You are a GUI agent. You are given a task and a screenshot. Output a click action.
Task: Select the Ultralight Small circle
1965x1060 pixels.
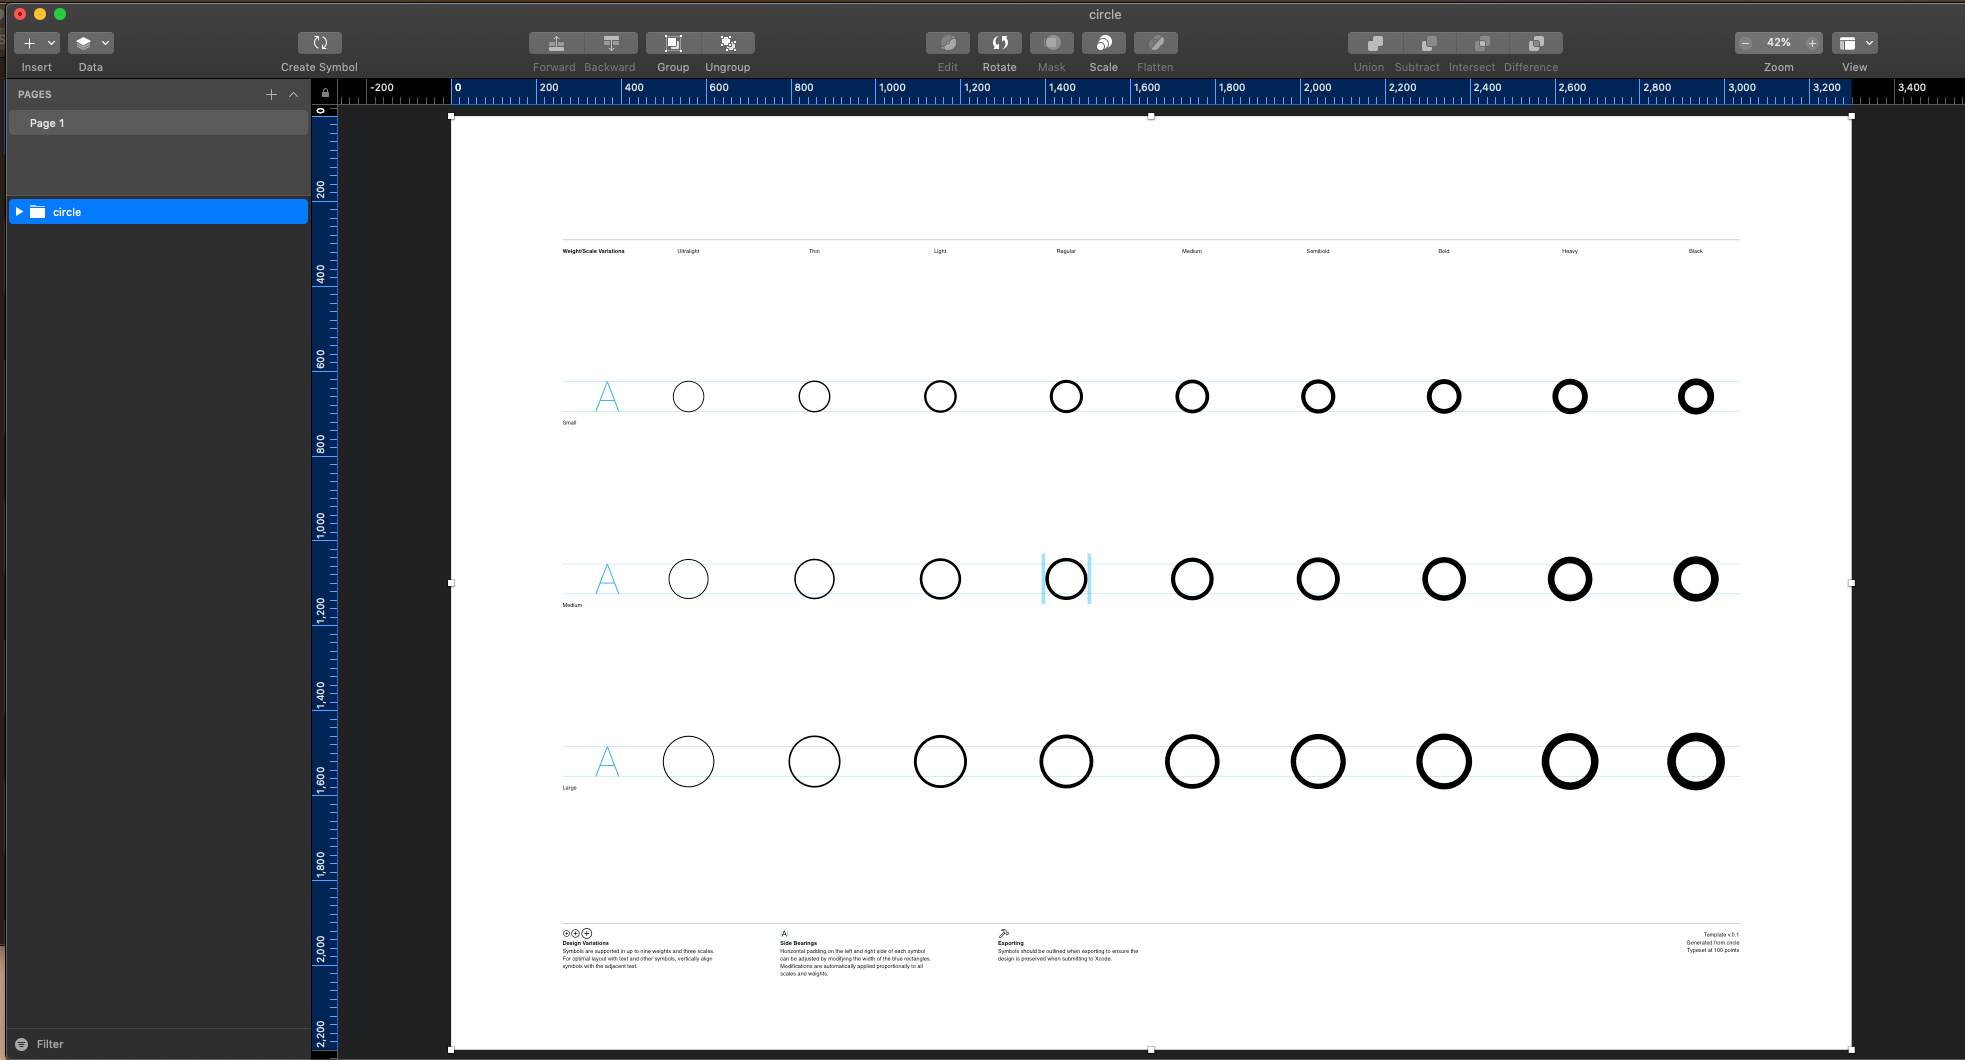[688, 397]
